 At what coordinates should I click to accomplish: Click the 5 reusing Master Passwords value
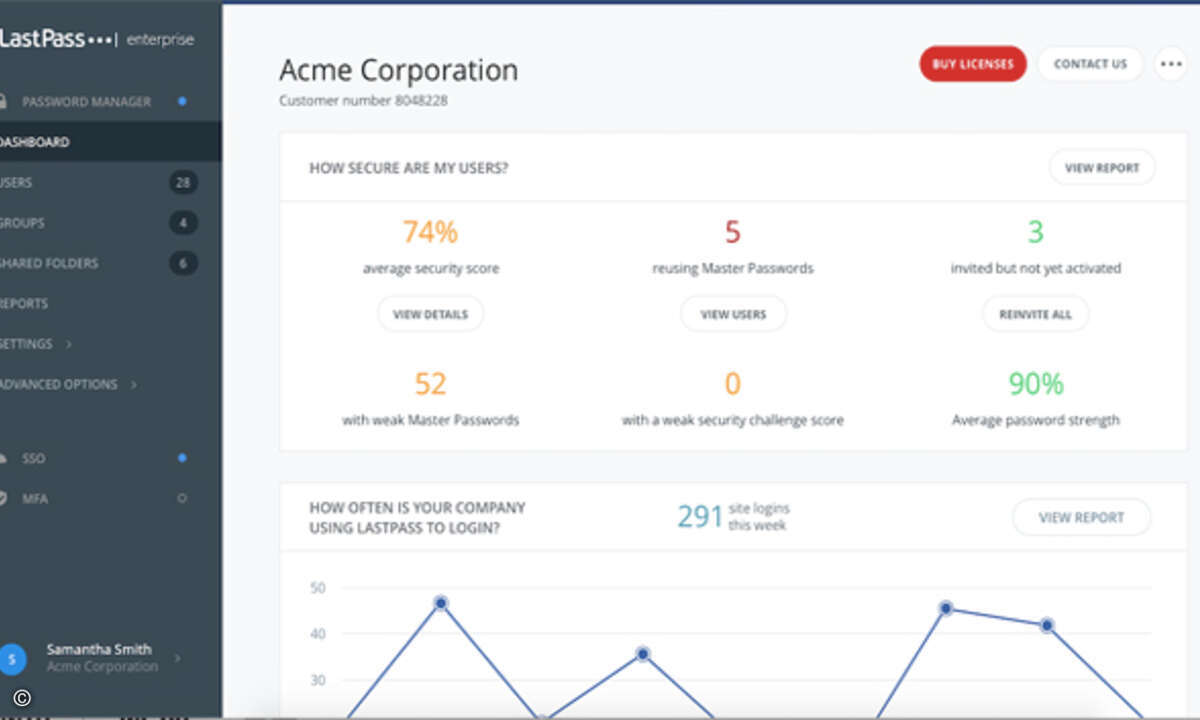click(x=733, y=232)
